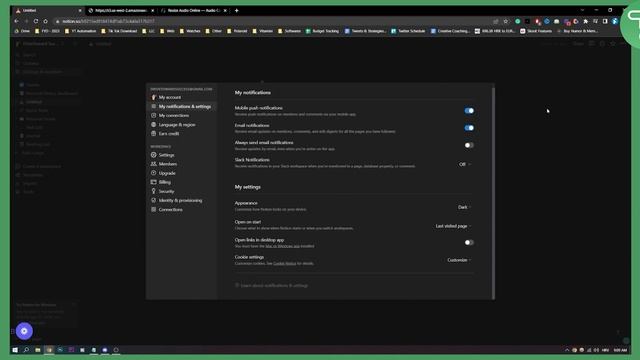
Task: Click the Members people icon
Action: click(153, 164)
